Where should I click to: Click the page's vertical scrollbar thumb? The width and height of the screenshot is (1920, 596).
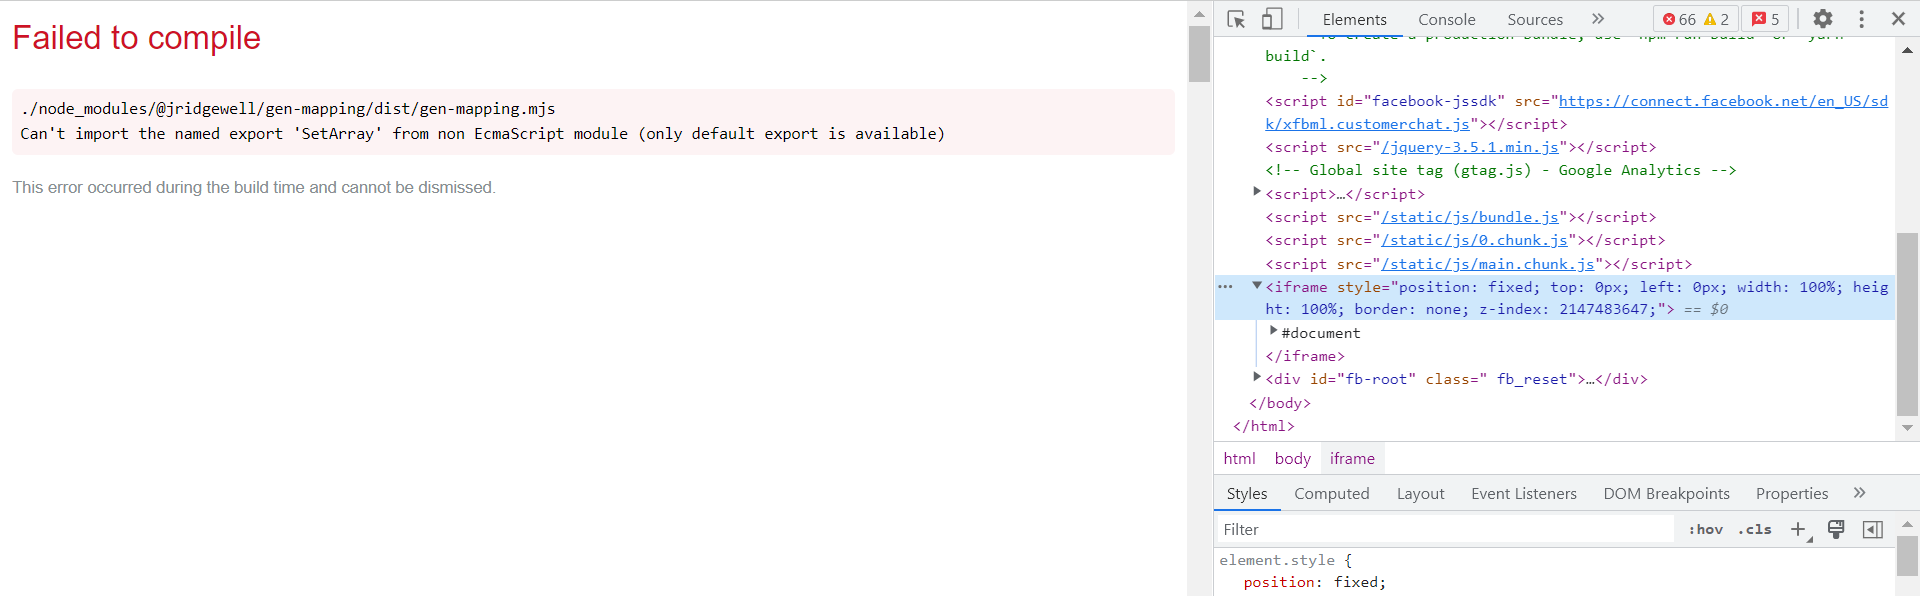(1199, 54)
